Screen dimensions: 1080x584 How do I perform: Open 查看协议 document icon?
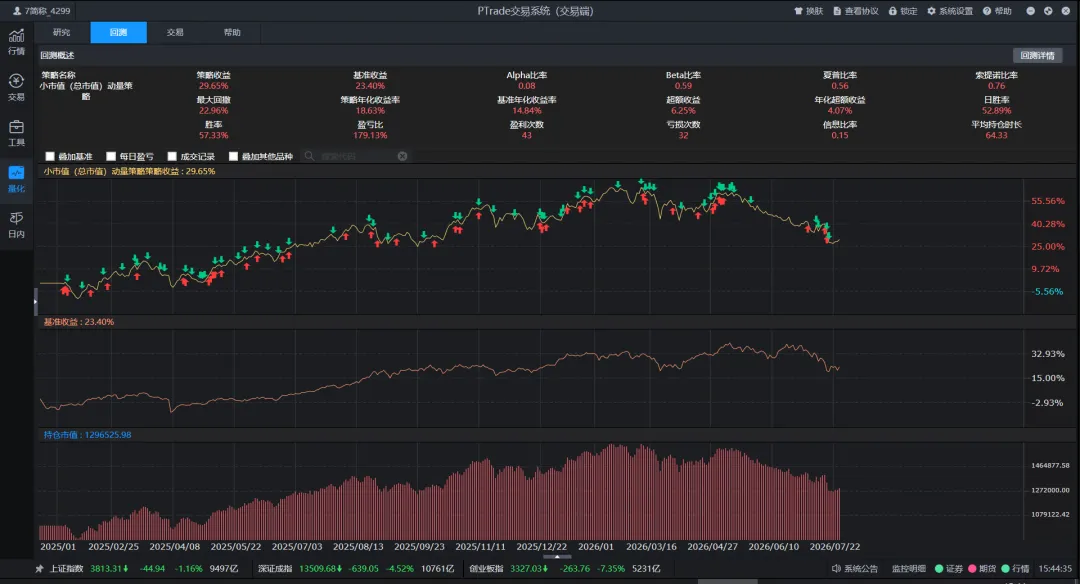(x=838, y=11)
